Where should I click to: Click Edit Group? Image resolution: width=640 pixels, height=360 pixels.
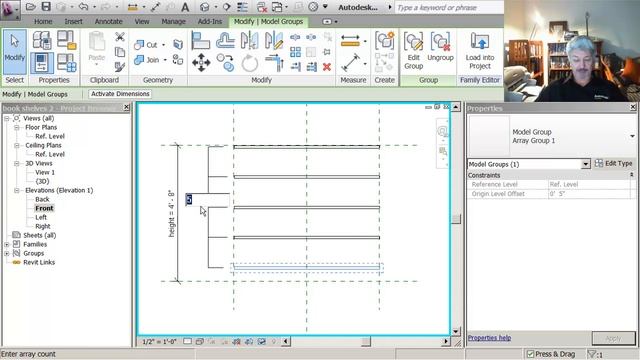coord(413,51)
